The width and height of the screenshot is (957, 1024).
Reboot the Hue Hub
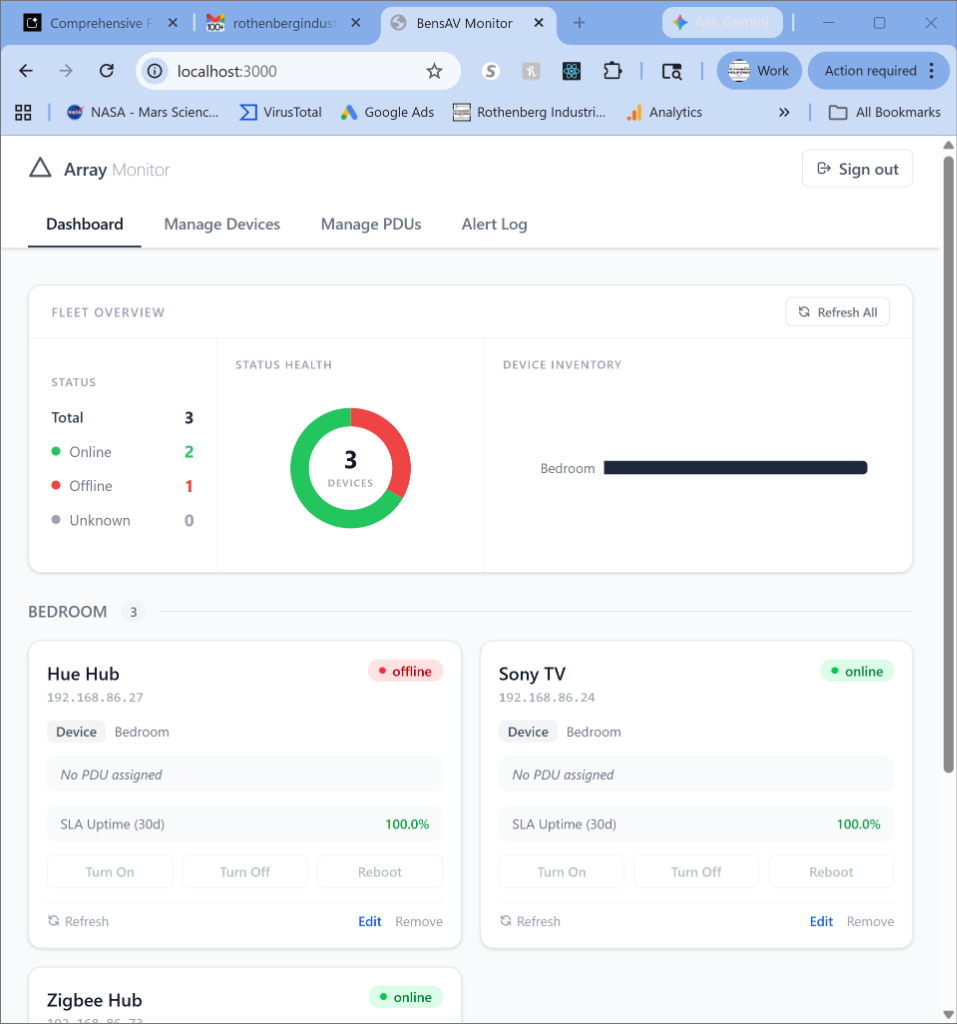pos(380,872)
